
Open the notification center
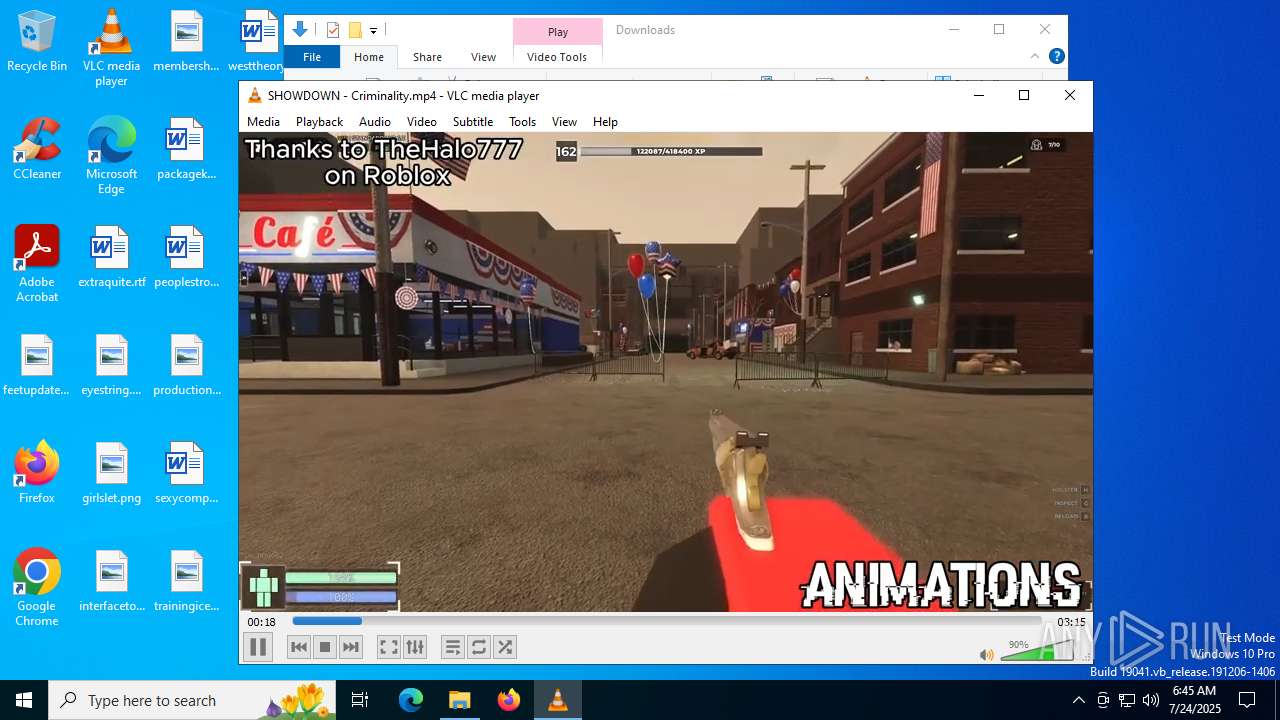click(1247, 700)
